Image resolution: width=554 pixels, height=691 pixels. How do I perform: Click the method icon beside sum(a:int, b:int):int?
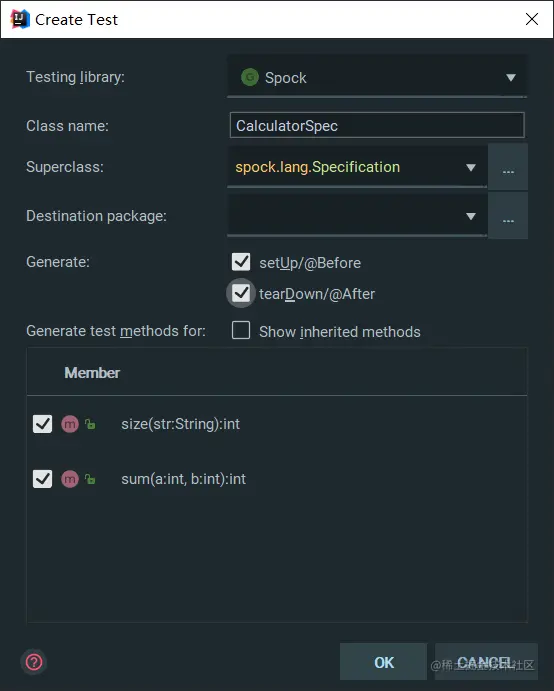(x=70, y=479)
